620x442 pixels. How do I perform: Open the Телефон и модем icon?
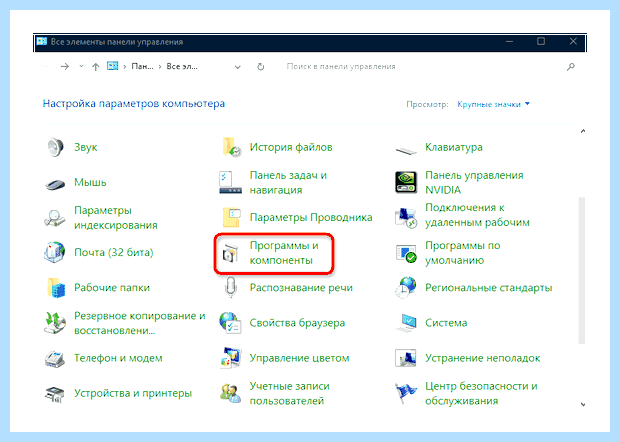(55, 358)
